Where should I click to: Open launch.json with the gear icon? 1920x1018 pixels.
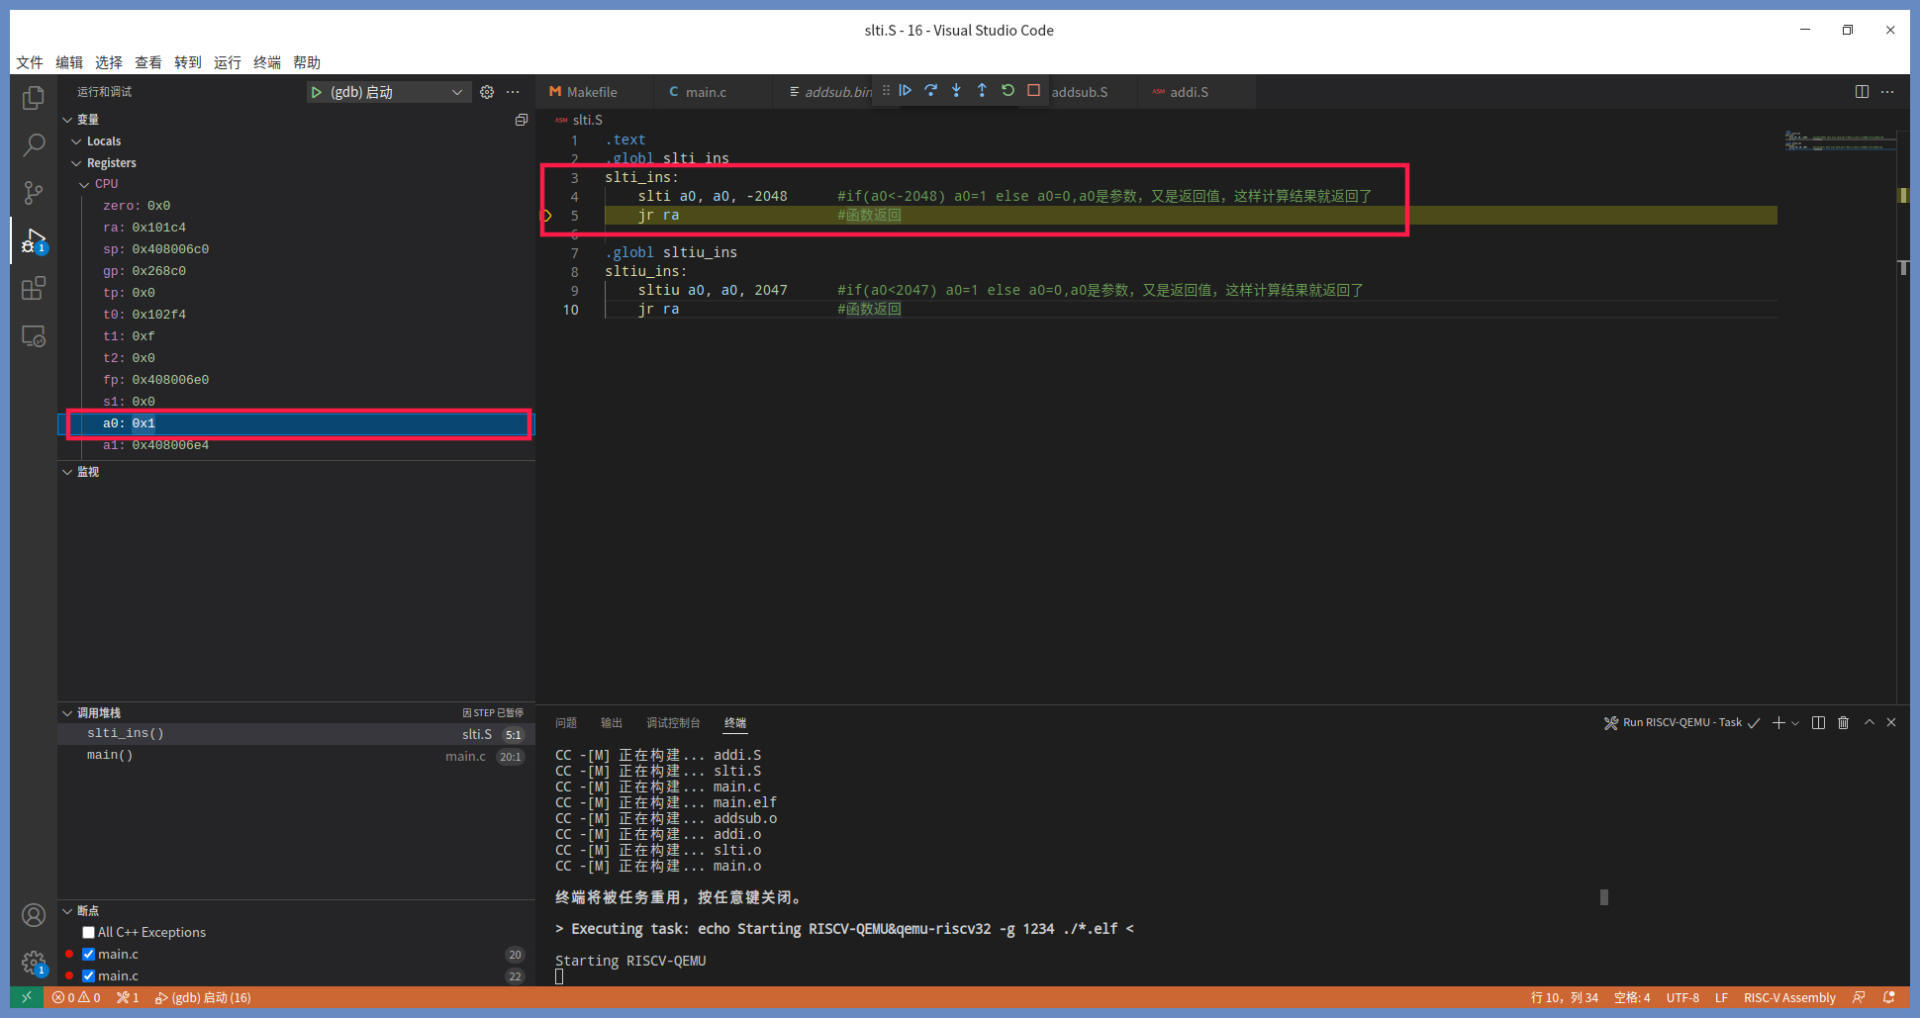487,92
